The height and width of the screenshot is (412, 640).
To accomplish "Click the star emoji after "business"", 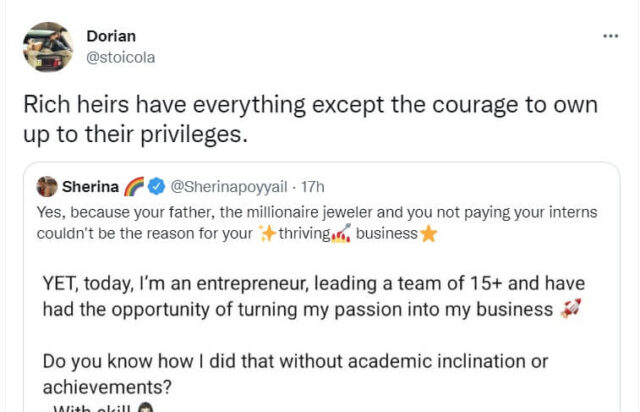I will tap(429, 234).
